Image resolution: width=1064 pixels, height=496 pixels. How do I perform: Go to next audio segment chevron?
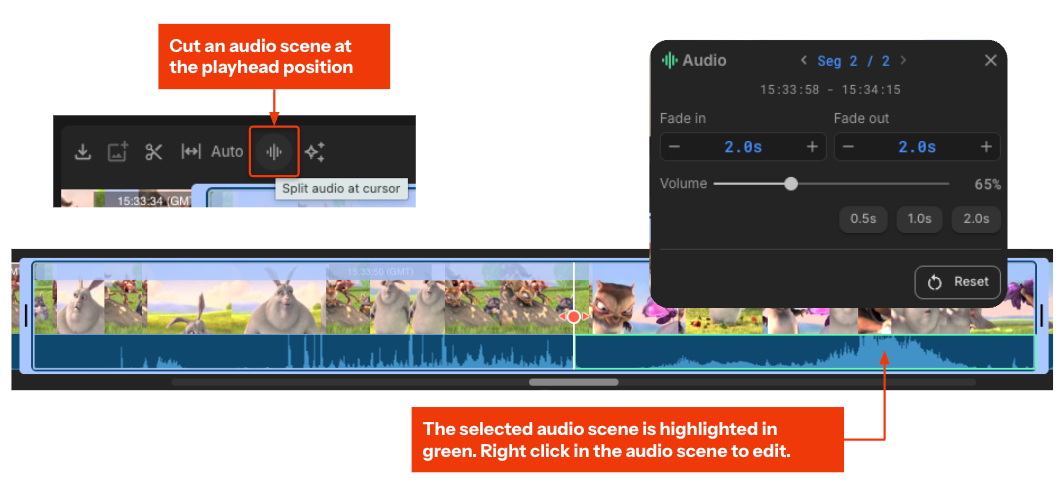(x=903, y=60)
